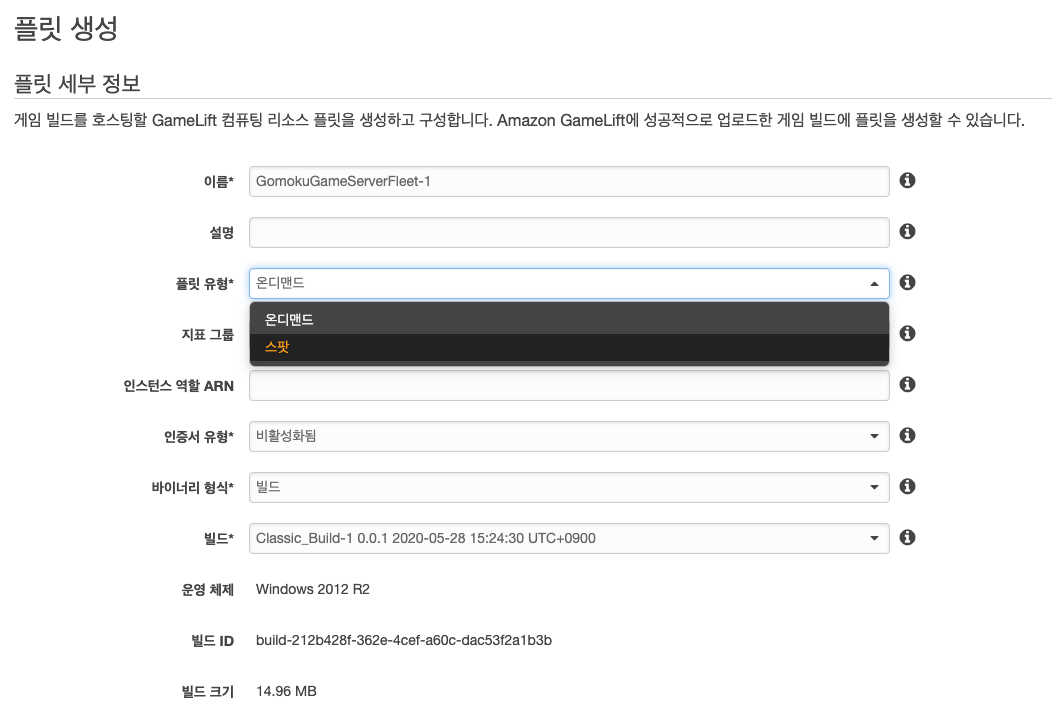Click the 이름 input with GomokuGameServerFleet-1
Screen dimensions: 1052x709
pyautogui.click(x=569, y=181)
